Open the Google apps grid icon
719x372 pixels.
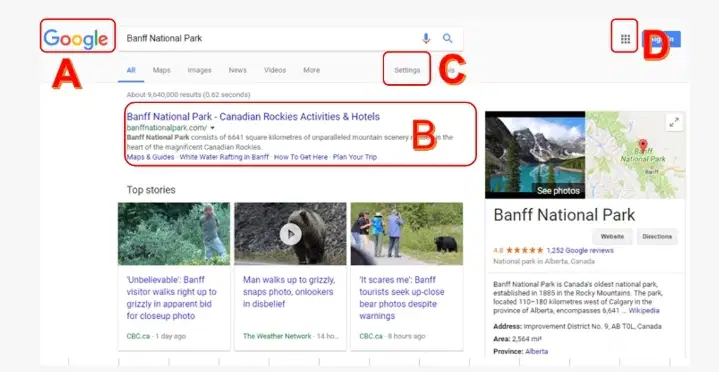point(625,39)
